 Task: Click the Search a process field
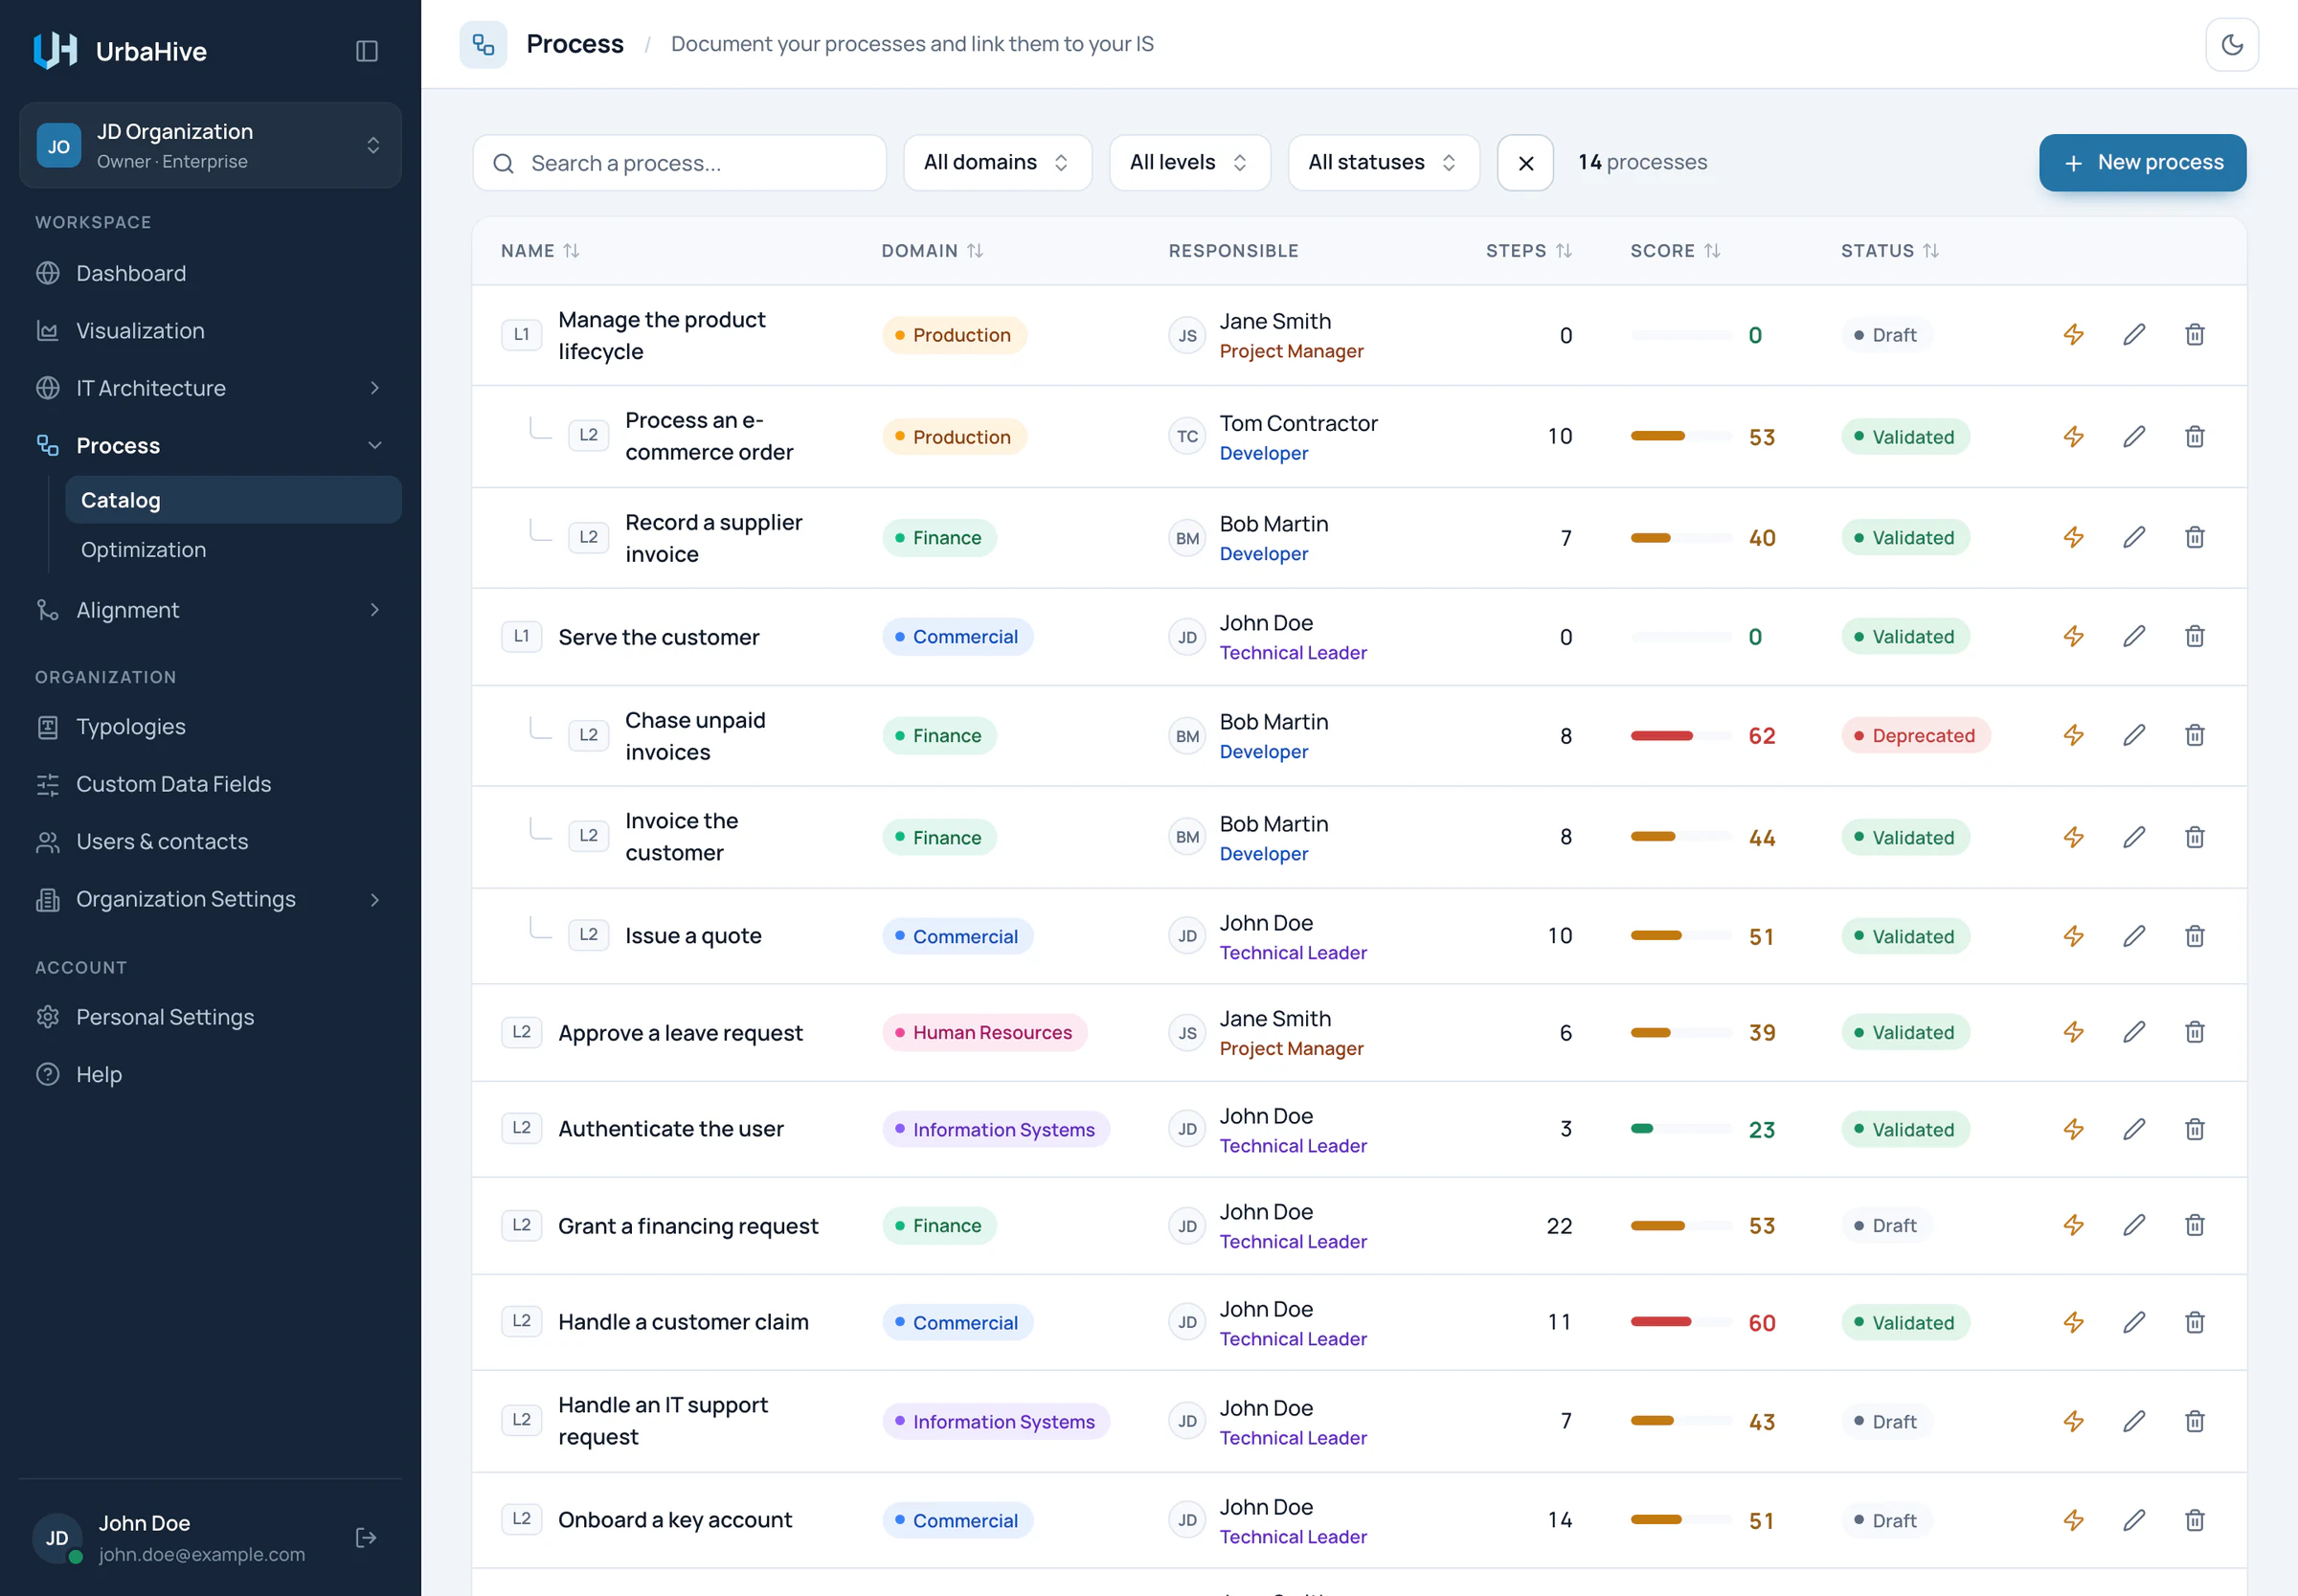pos(679,163)
